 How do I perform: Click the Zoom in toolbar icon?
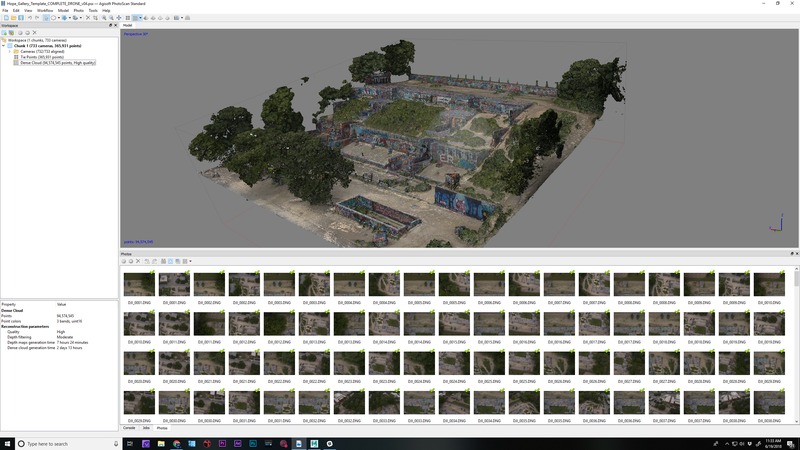pyautogui.click(x=106, y=18)
